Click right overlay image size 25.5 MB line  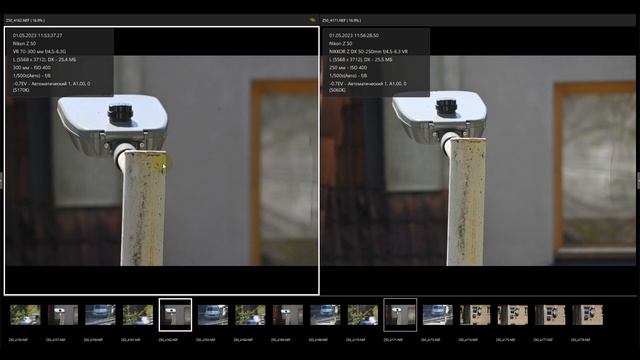(360, 60)
